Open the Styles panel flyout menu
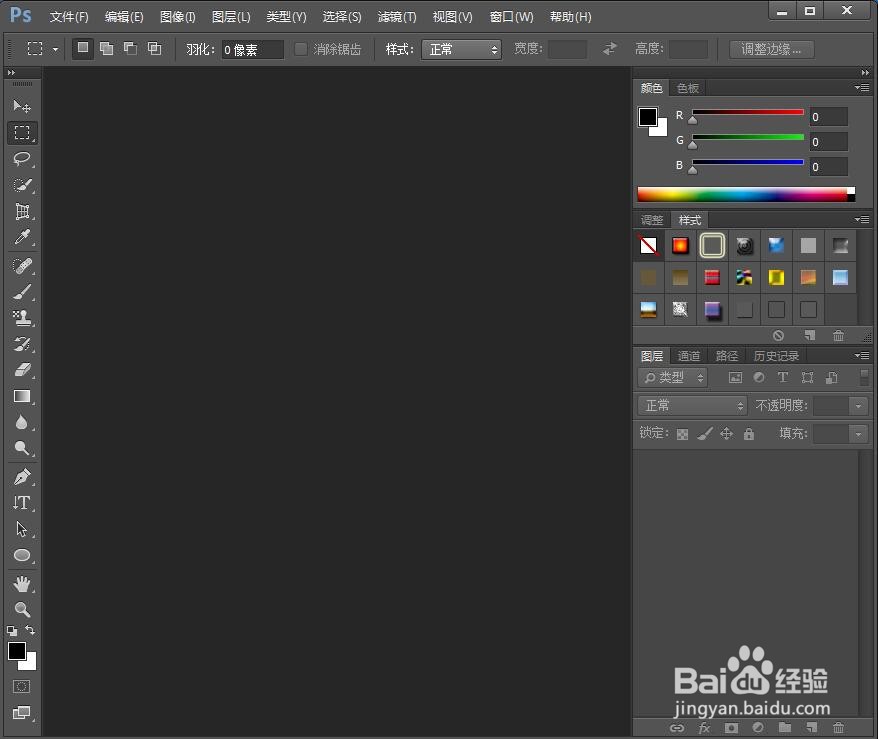The height and width of the screenshot is (739, 878). [862, 219]
